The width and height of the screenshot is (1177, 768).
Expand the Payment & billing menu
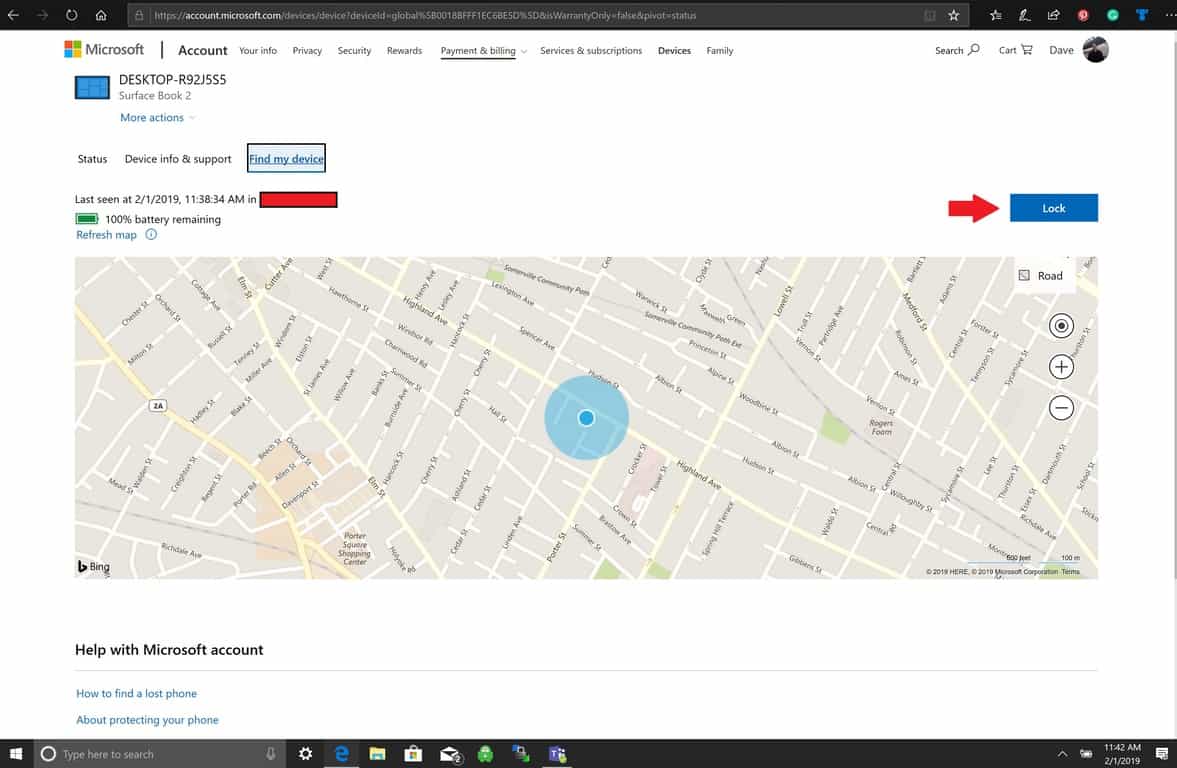[483, 51]
